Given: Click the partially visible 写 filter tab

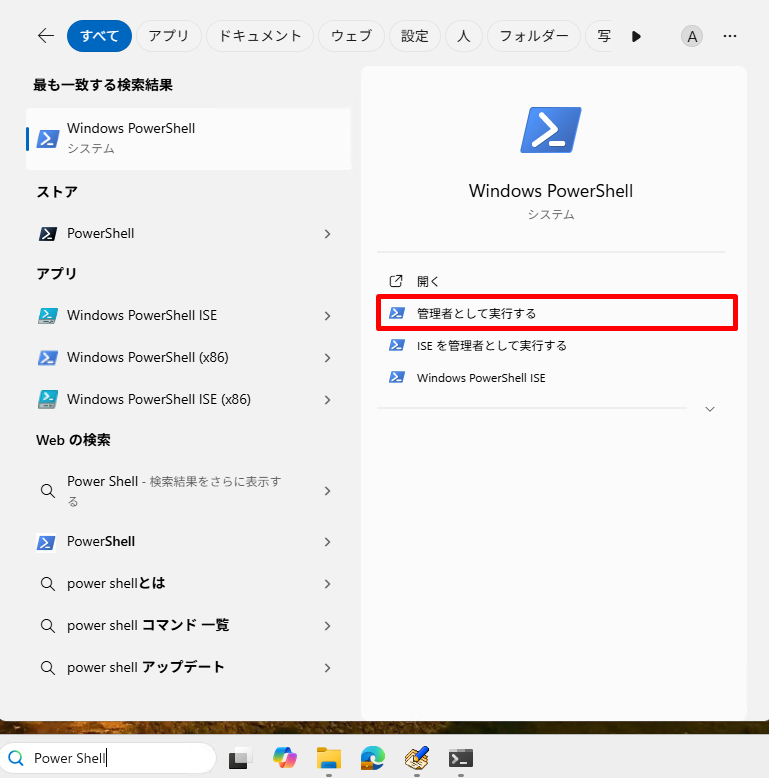Looking at the screenshot, I should 599,36.
